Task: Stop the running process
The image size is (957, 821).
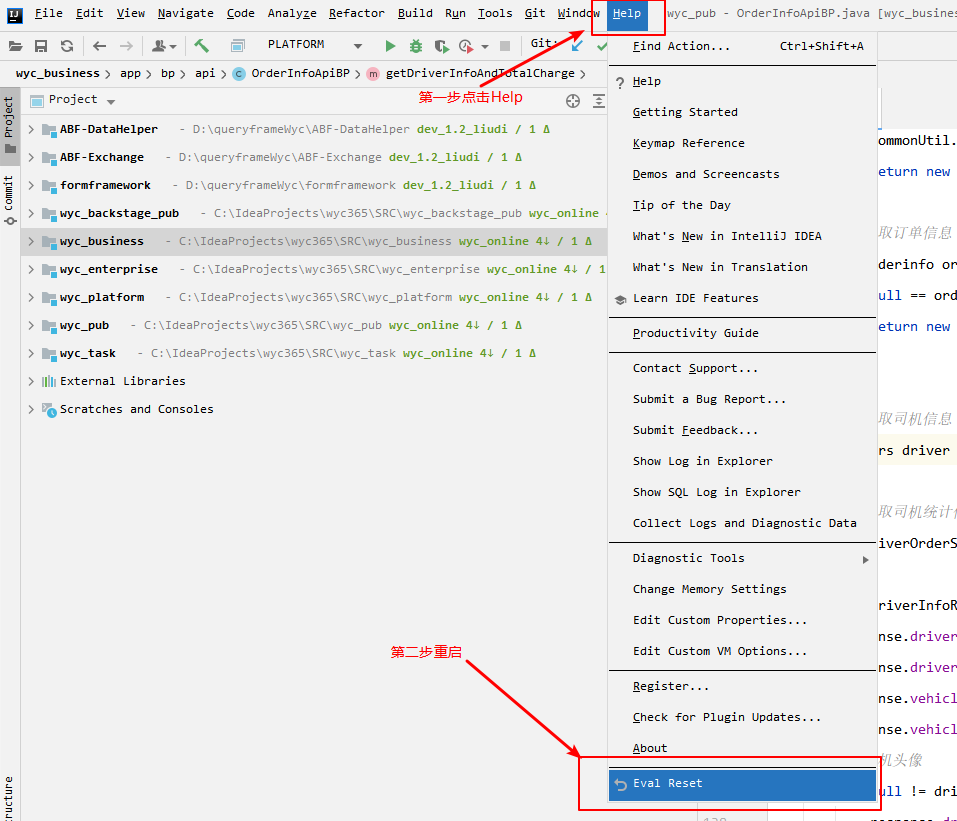Action: [x=508, y=45]
